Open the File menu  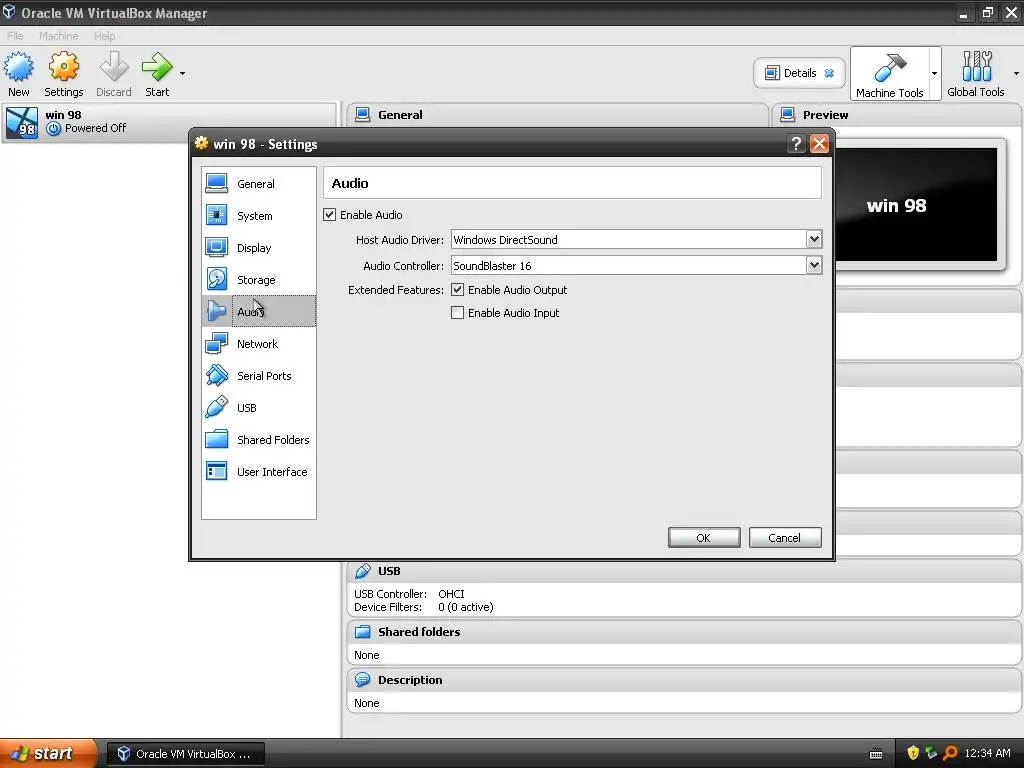tap(15, 36)
